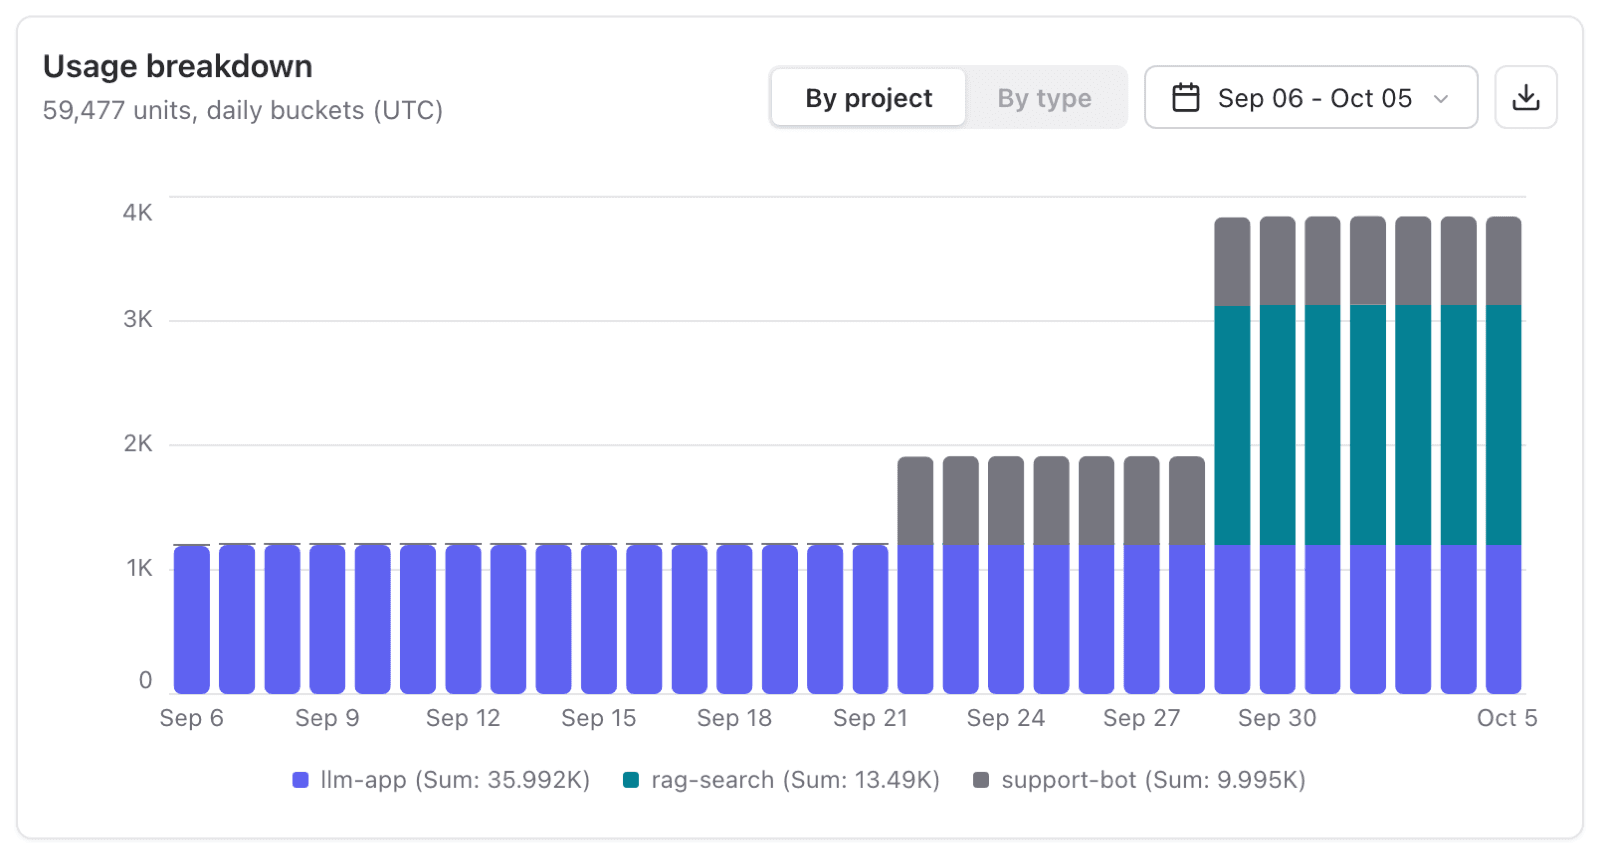Screen dimensions: 1600x855
Task: Switch to By type view
Action: [x=1044, y=97]
